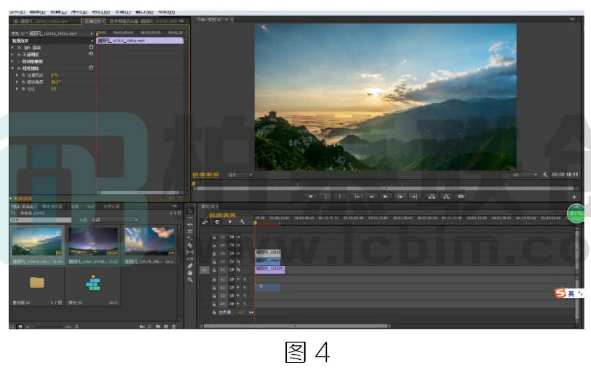Reset the Opacity effect parameters

pyautogui.click(x=91, y=54)
